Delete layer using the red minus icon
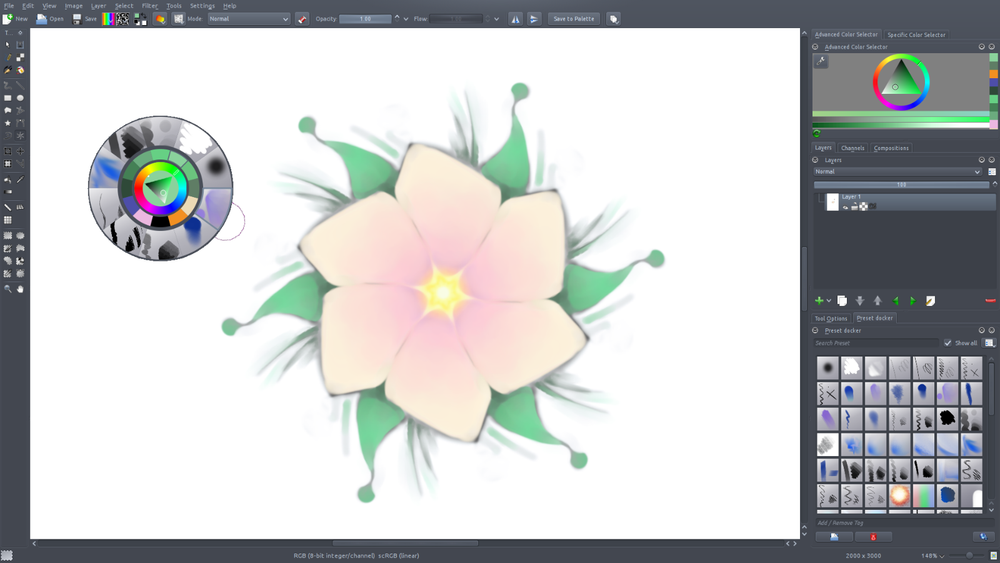The width and height of the screenshot is (1000, 563). (x=990, y=301)
